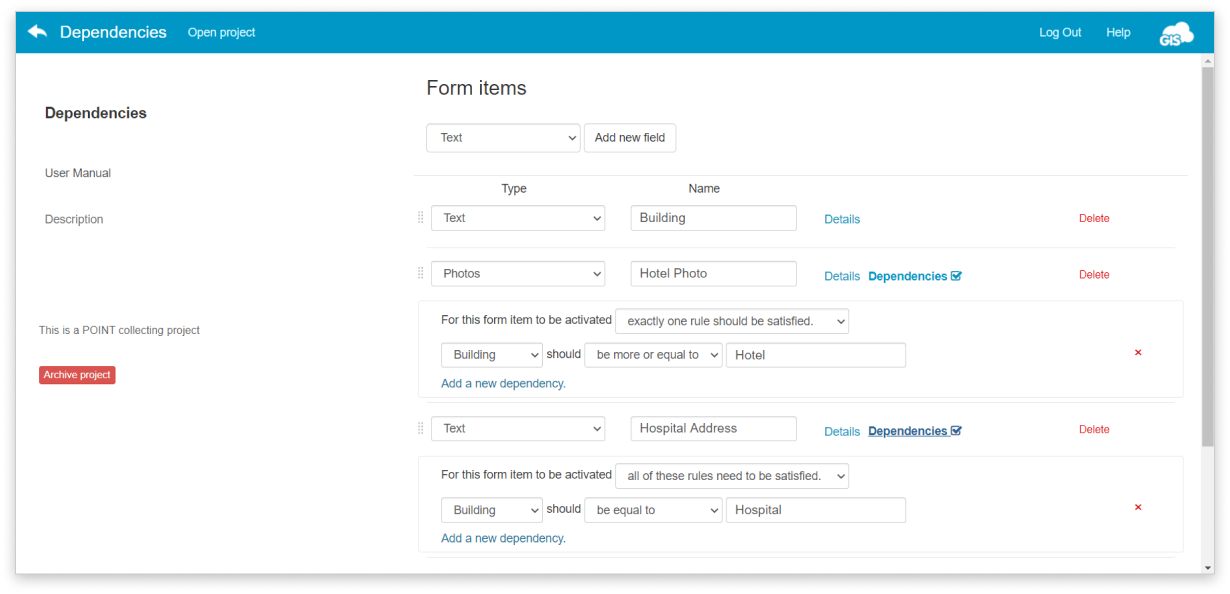Add a new dependency under Hotel Photo
This screenshot has height=594, width=1230.
click(503, 383)
